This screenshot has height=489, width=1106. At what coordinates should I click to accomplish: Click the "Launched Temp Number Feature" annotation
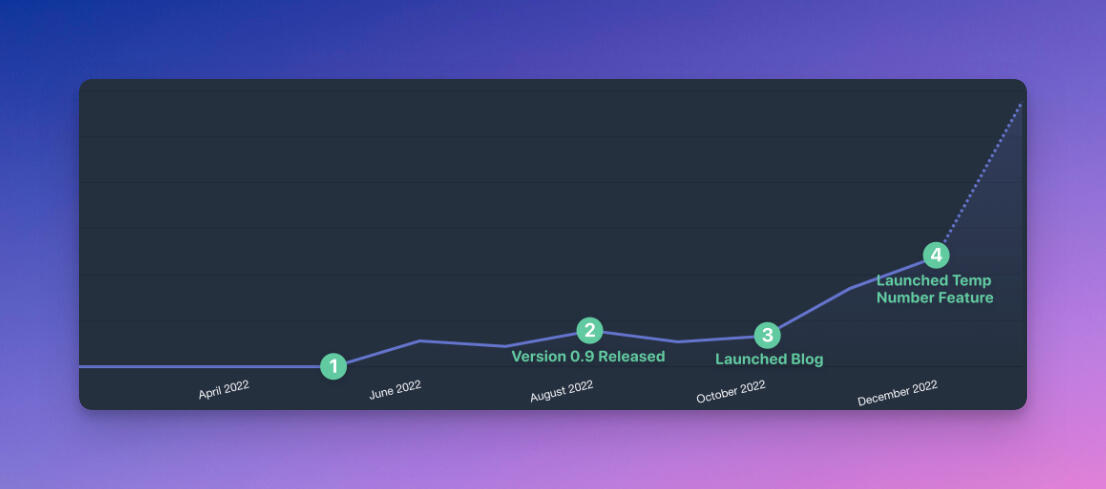[935, 289]
